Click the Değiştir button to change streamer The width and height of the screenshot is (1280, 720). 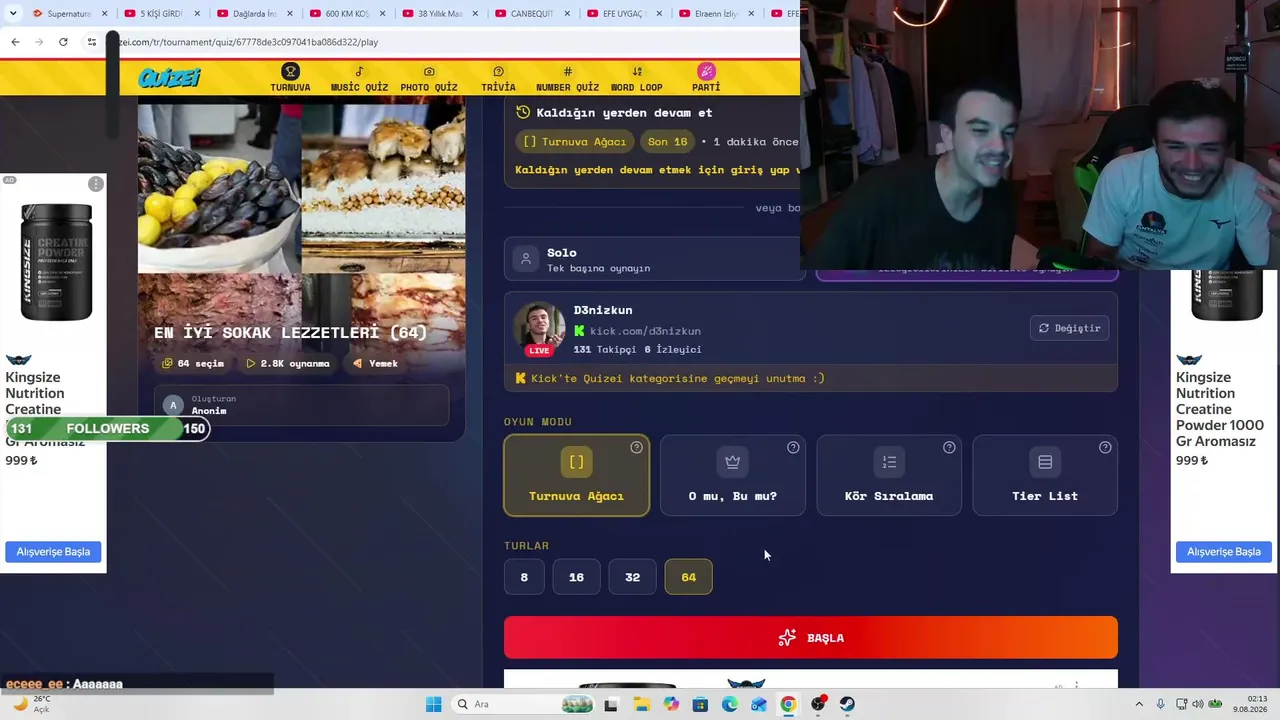(x=1069, y=328)
